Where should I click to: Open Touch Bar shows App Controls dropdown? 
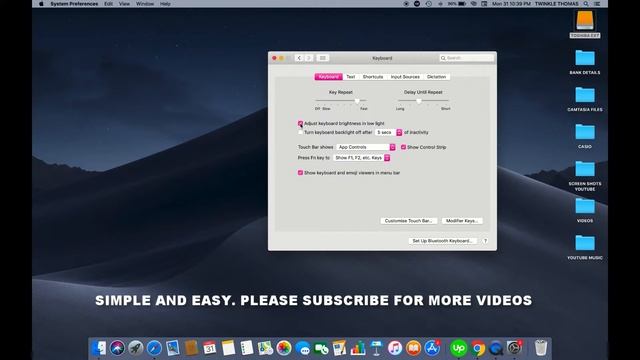point(366,147)
